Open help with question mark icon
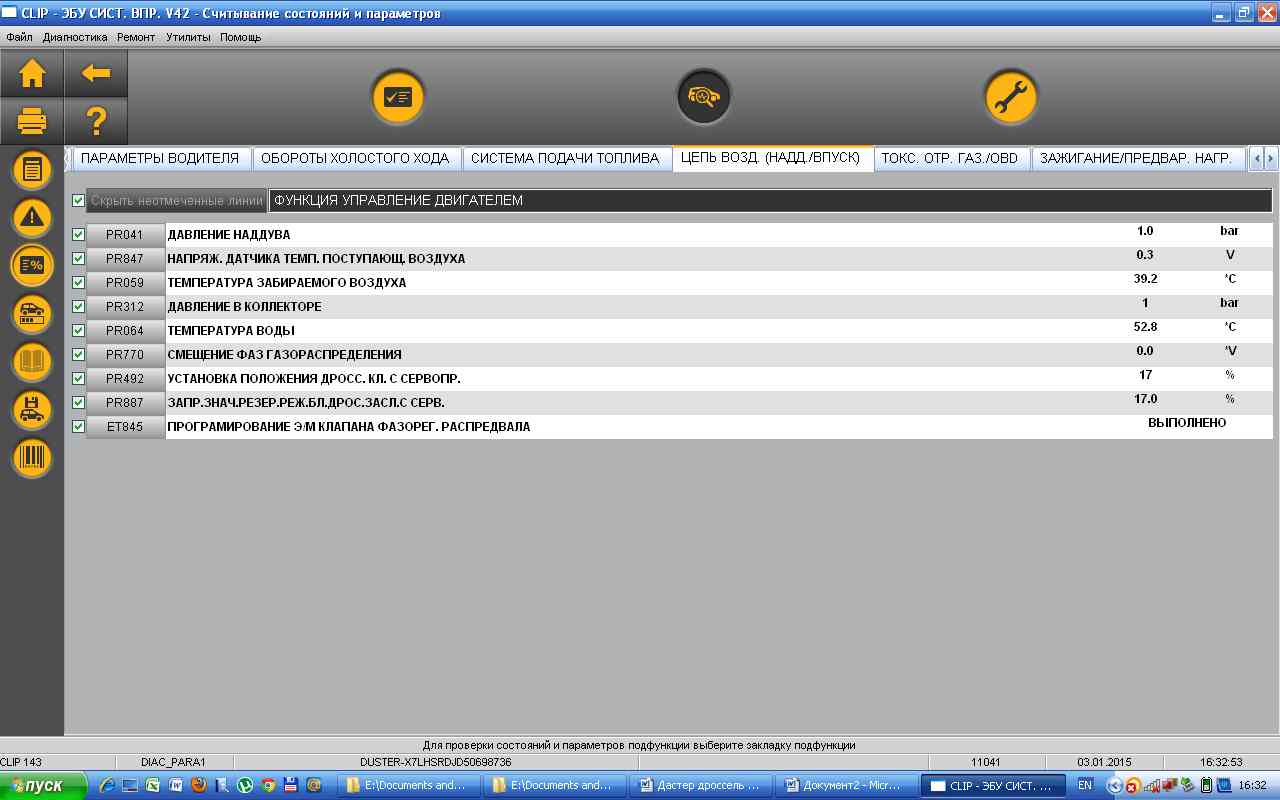Image resolution: width=1280 pixels, height=800 pixels. click(96, 122)
